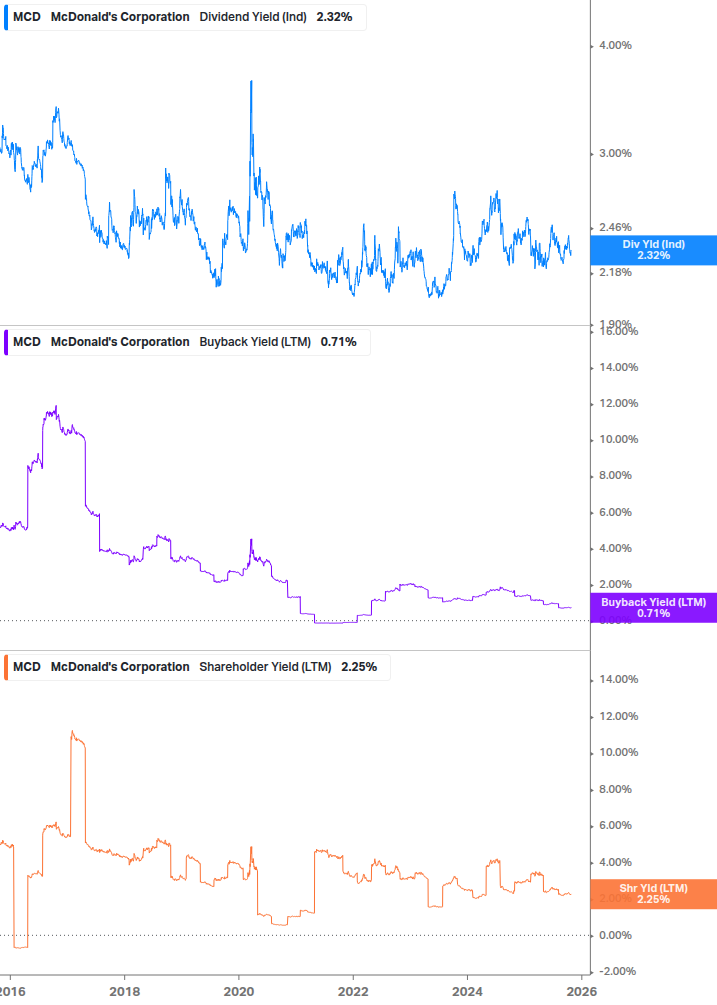The width and height of the screenshot is (717, 1005).
Task: Click the 4.00% label on dividend yield axis
Action: [x=616, y=45]
